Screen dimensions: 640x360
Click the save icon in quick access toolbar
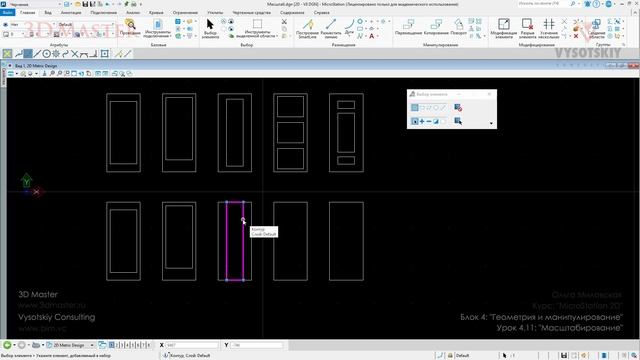[85, 4]
